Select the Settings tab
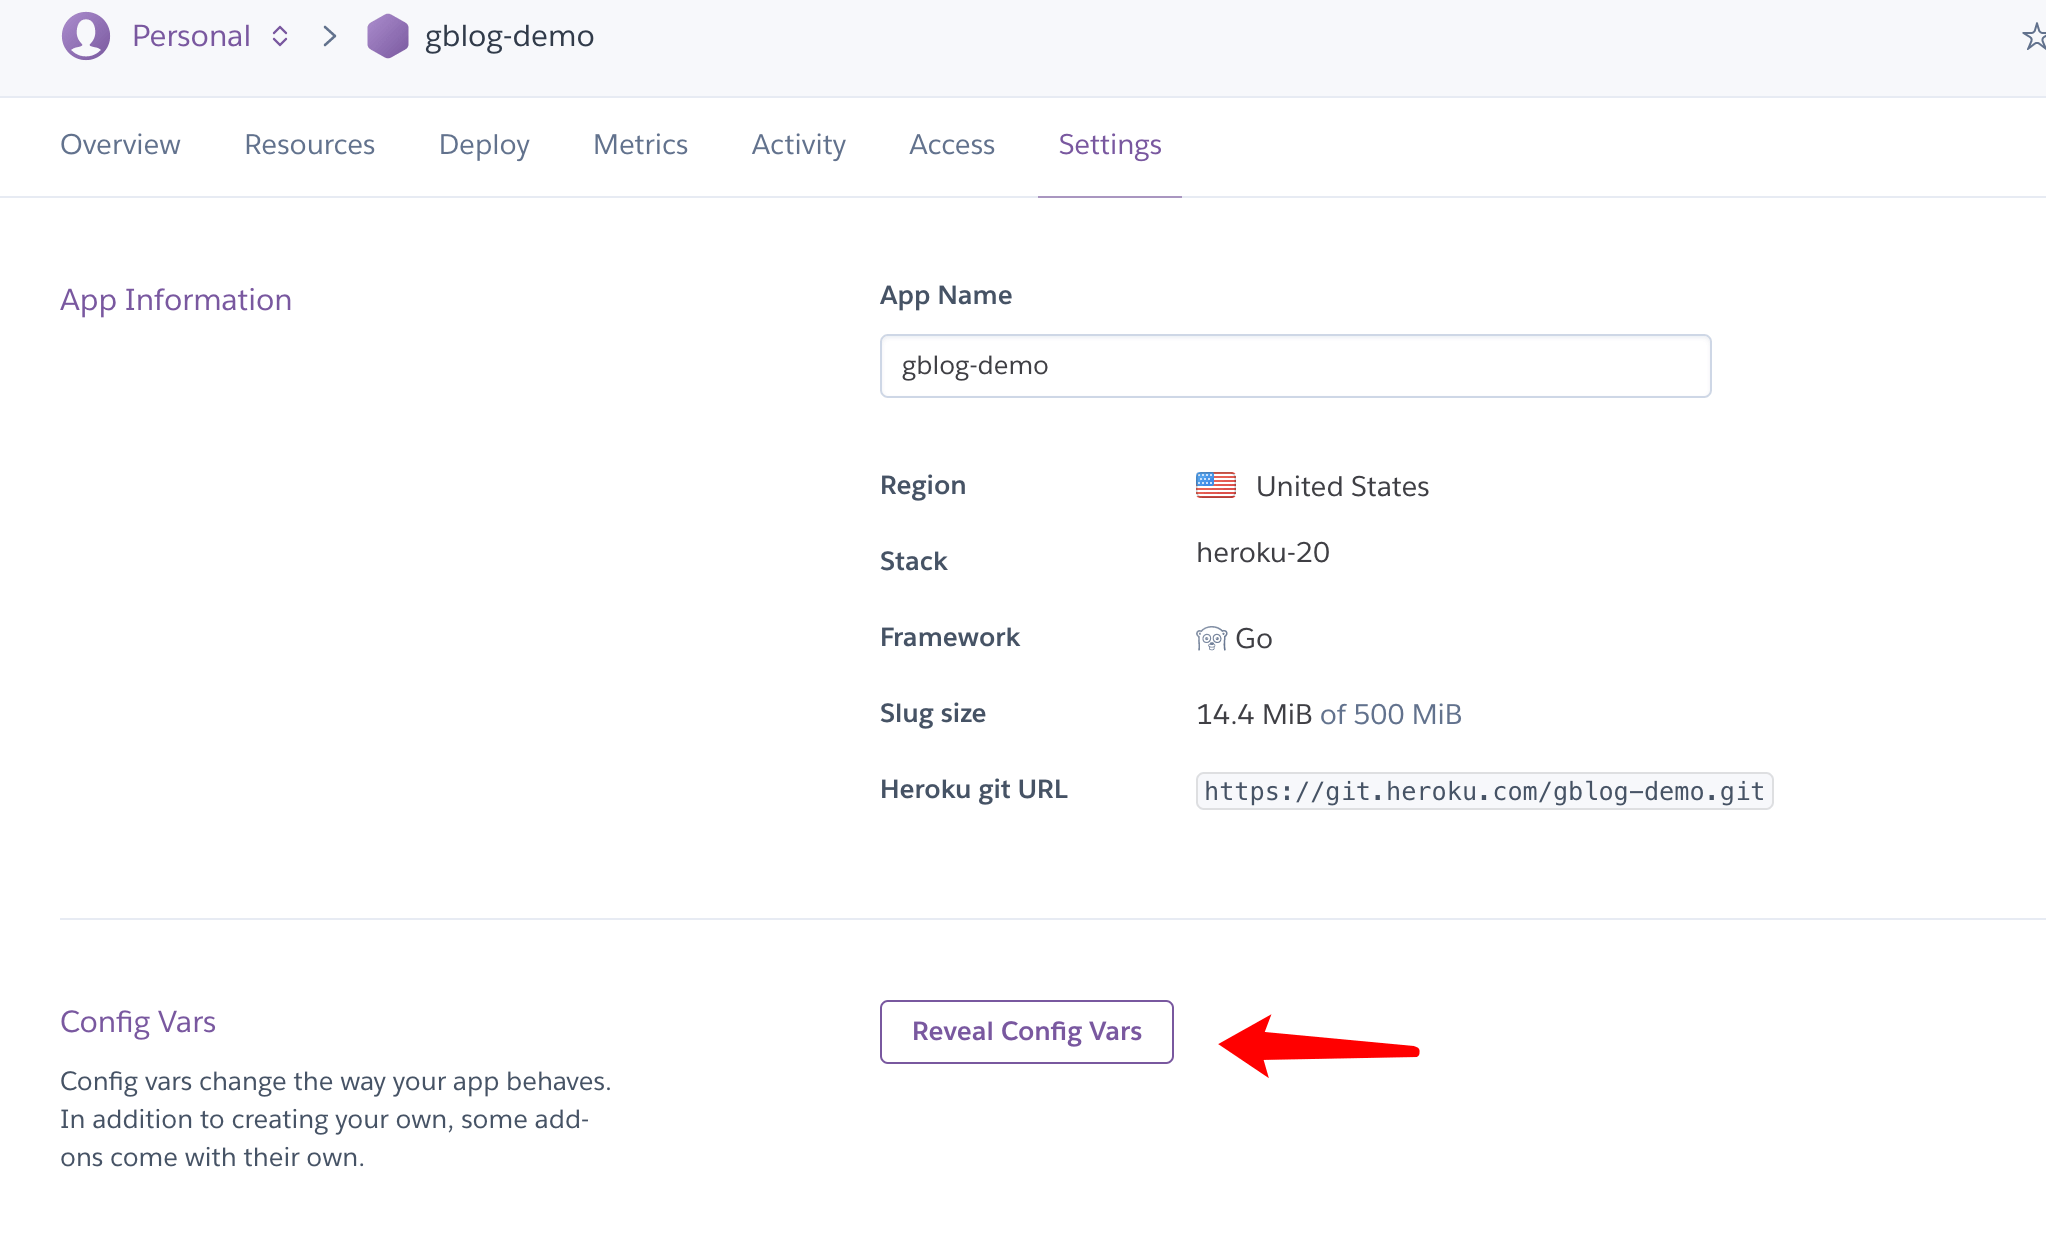This screenshot has width=2046, height=1254. 1109,145
